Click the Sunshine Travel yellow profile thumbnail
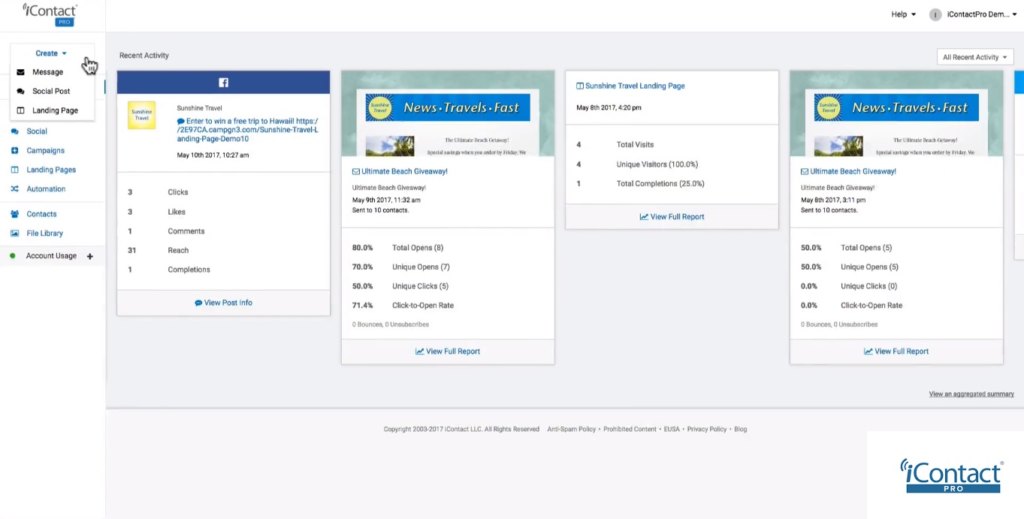The image size is (1024, 519). point(142,115)
